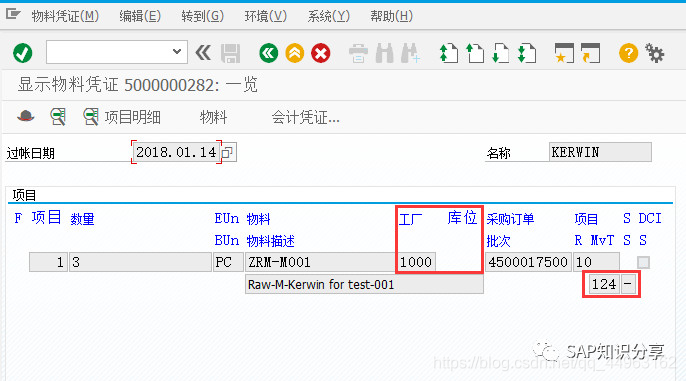
Task: Click PO item cell 10
Action: (x=596, y=262)
